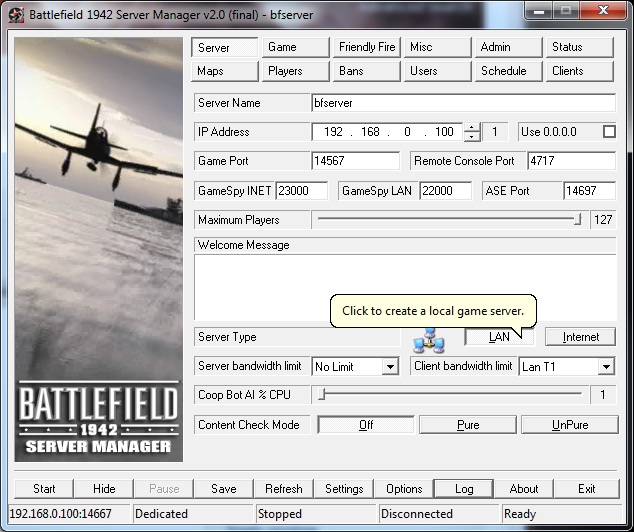
Task: Close the Server Manager window
Action: [603, 11]
